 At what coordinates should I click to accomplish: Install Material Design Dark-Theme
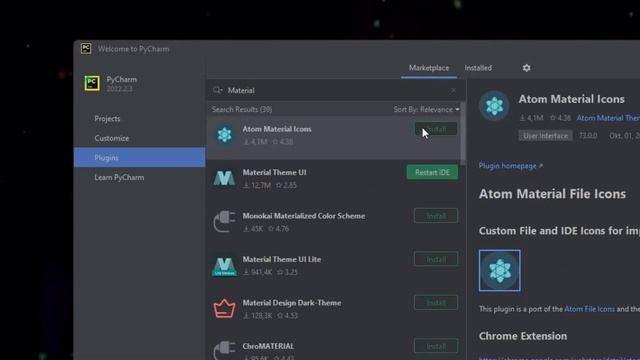(436, 303)
